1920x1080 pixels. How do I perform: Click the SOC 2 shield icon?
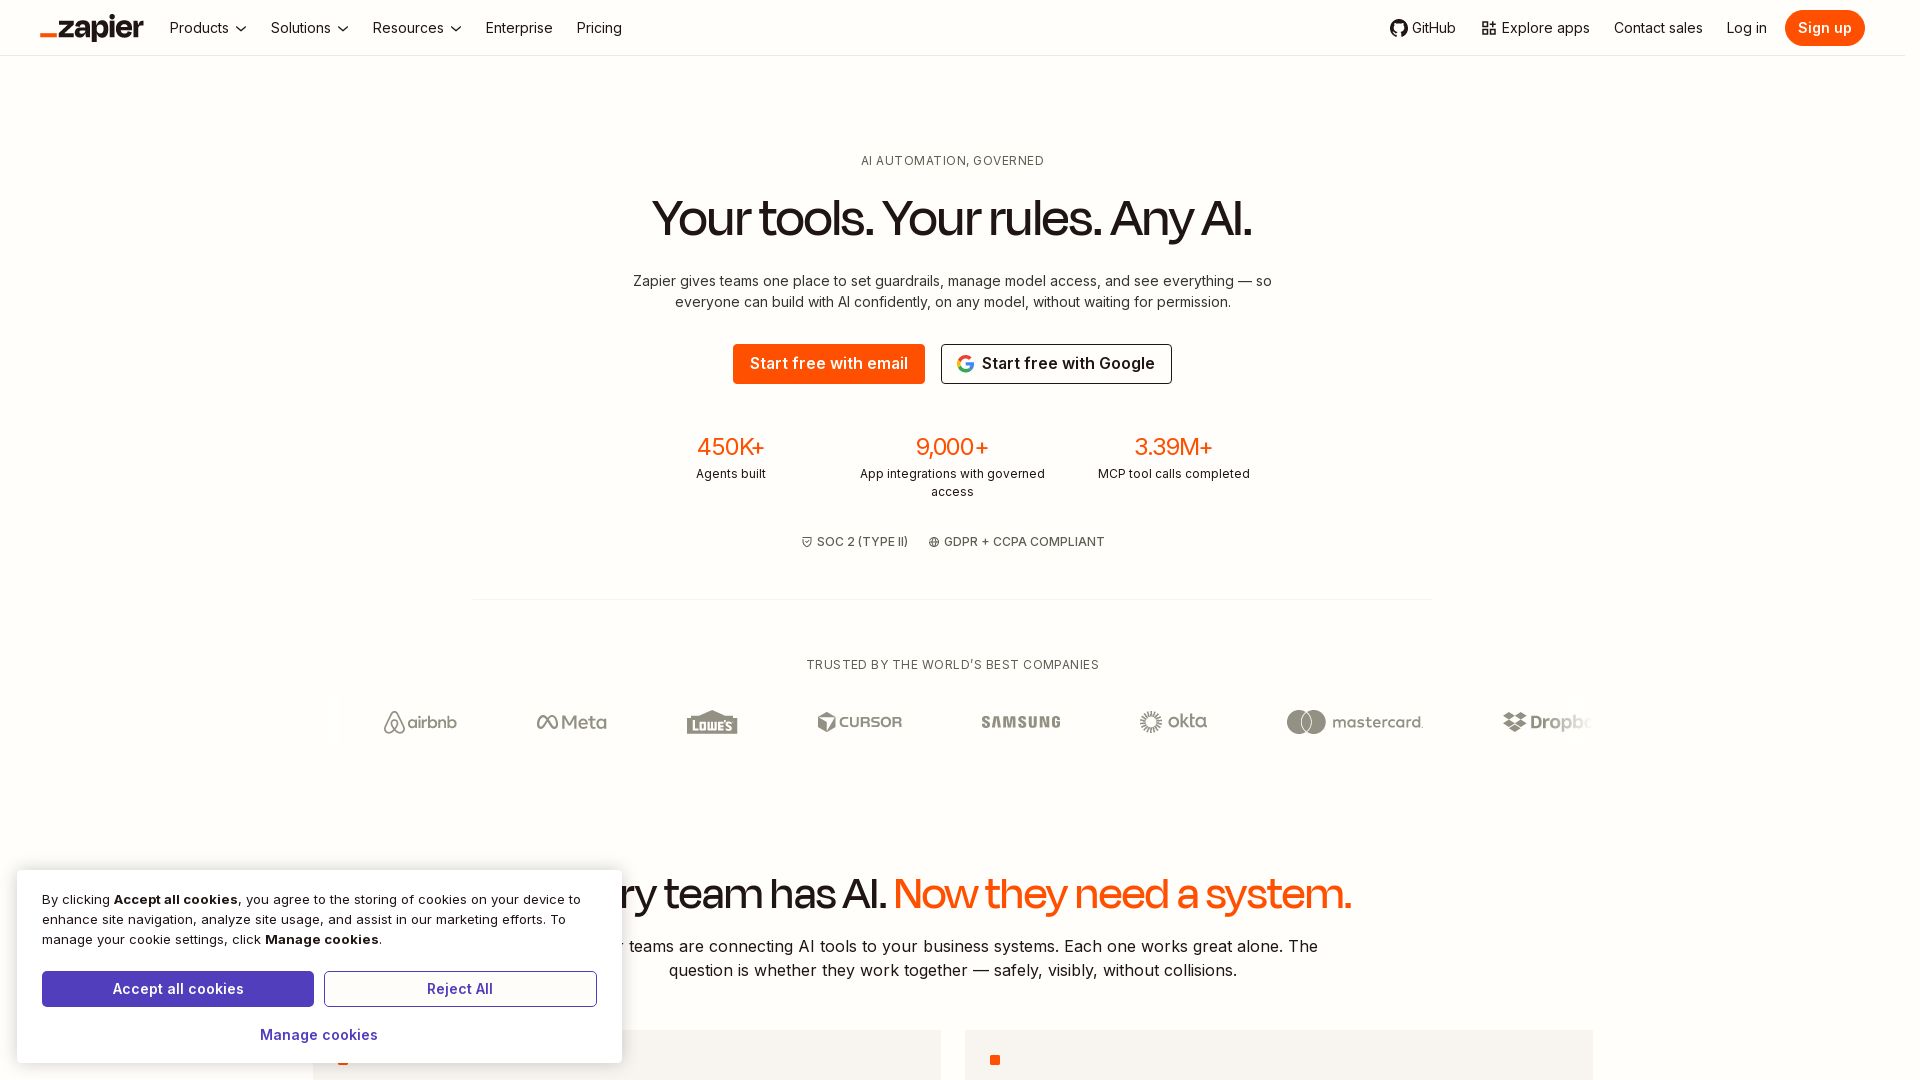click(x=807, y=542)
